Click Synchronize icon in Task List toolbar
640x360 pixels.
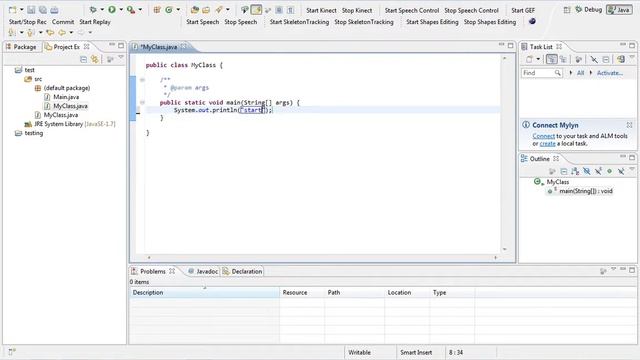click(620, 60)
